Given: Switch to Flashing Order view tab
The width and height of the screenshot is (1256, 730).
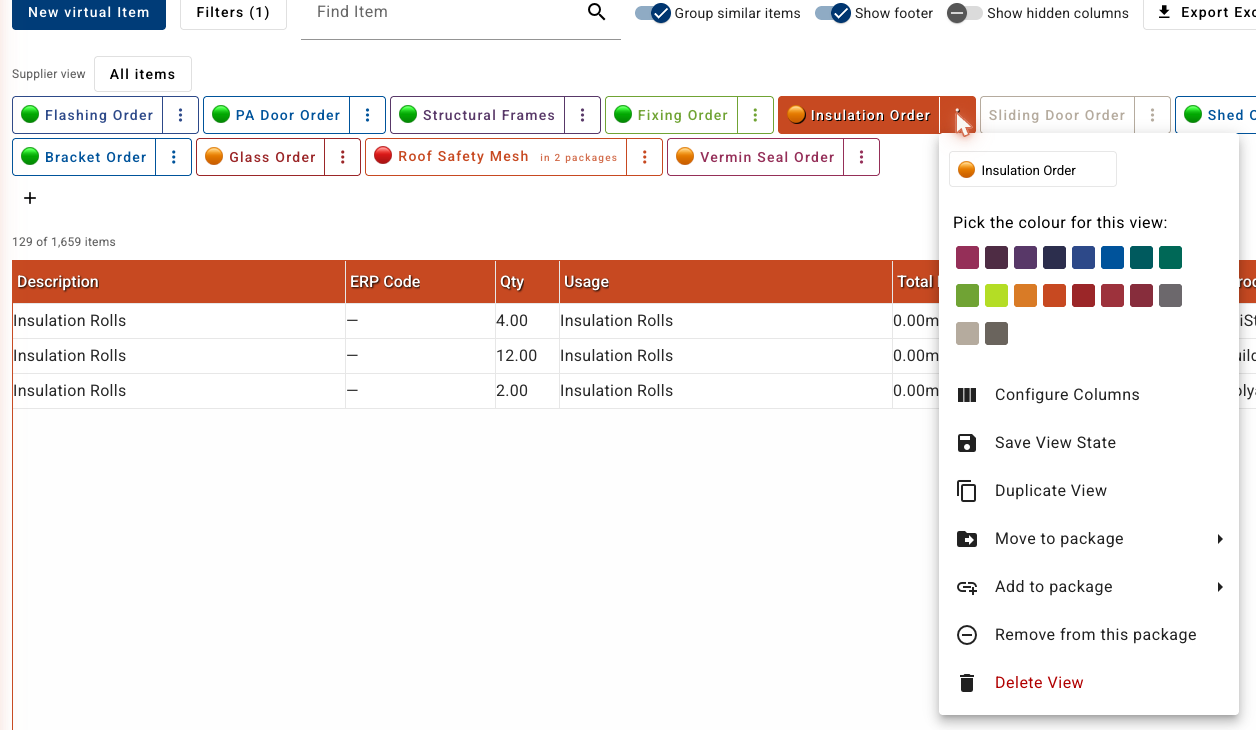Looking at the screenshot, I should click(x=88, y=115).
